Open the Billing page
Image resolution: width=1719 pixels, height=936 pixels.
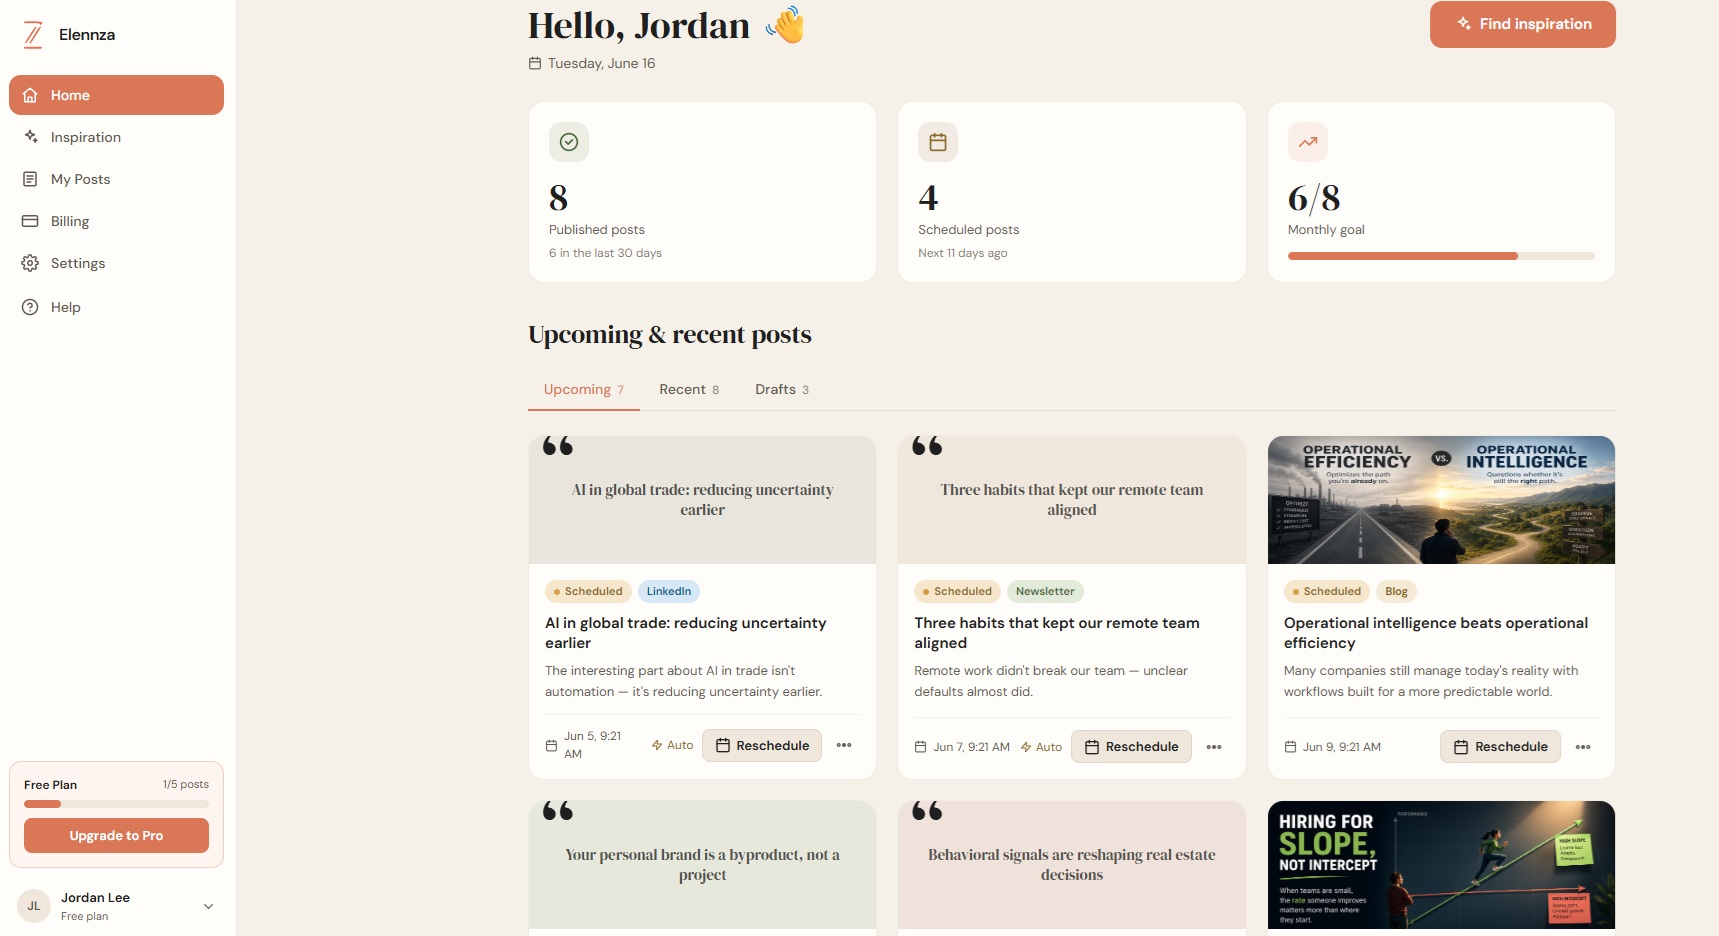[116, 221]
